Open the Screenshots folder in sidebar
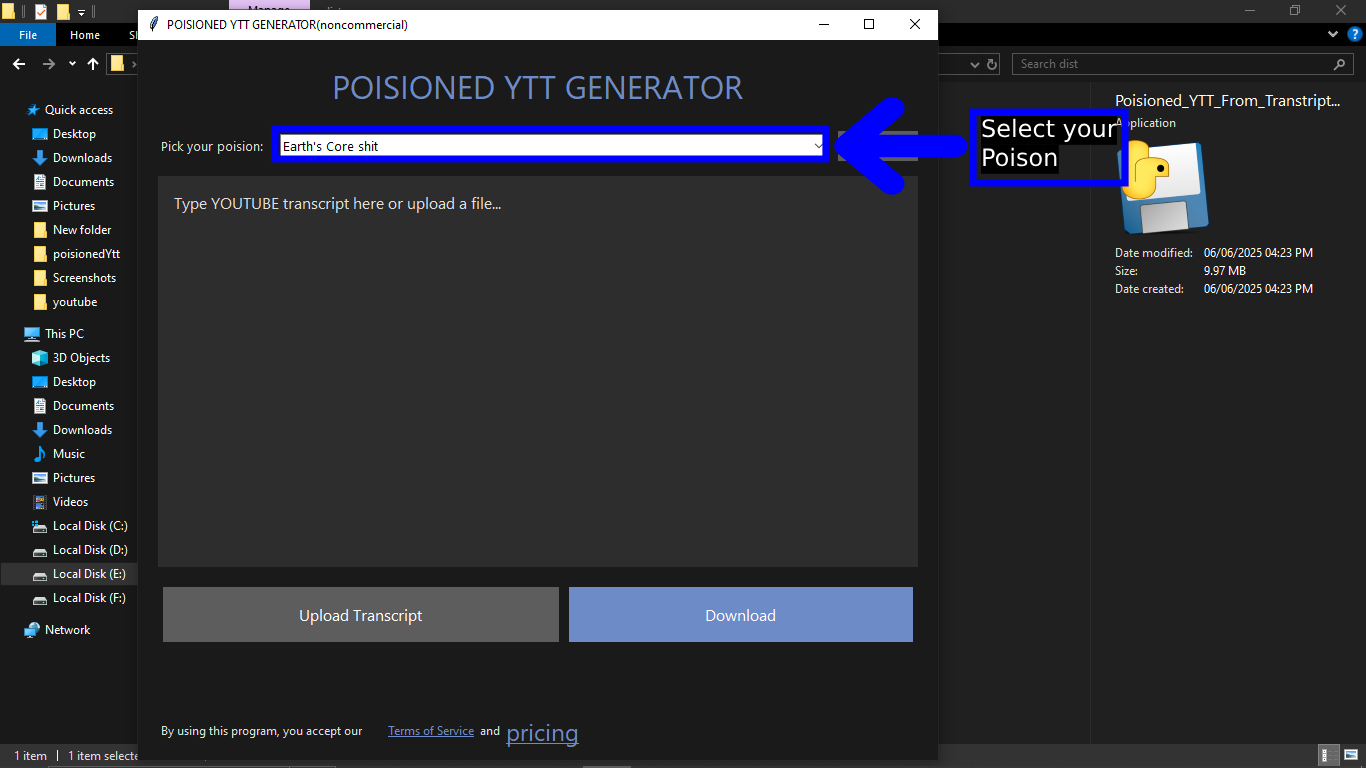The width and height of the screenshot is (1366, 768). click(84, 278)
